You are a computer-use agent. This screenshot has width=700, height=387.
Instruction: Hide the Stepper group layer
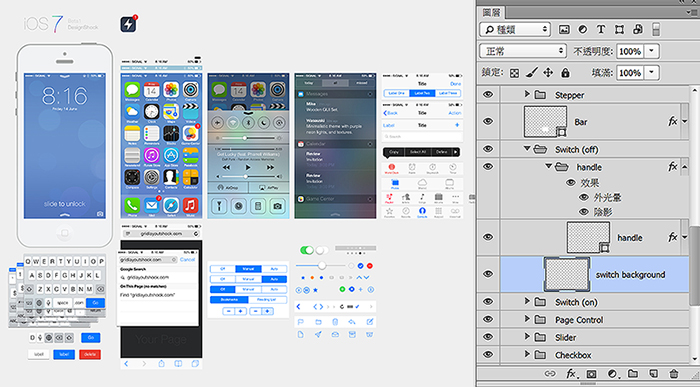[488, 95]
